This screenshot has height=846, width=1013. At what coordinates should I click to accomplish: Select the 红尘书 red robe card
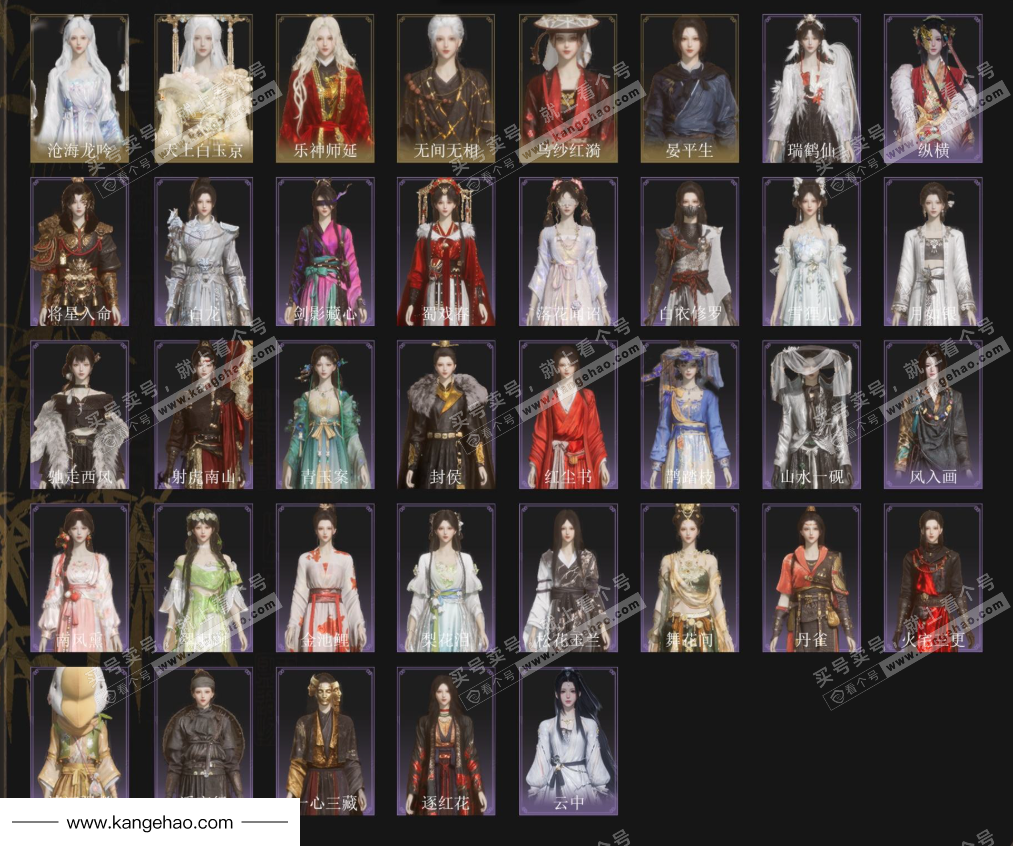(568, 414)
